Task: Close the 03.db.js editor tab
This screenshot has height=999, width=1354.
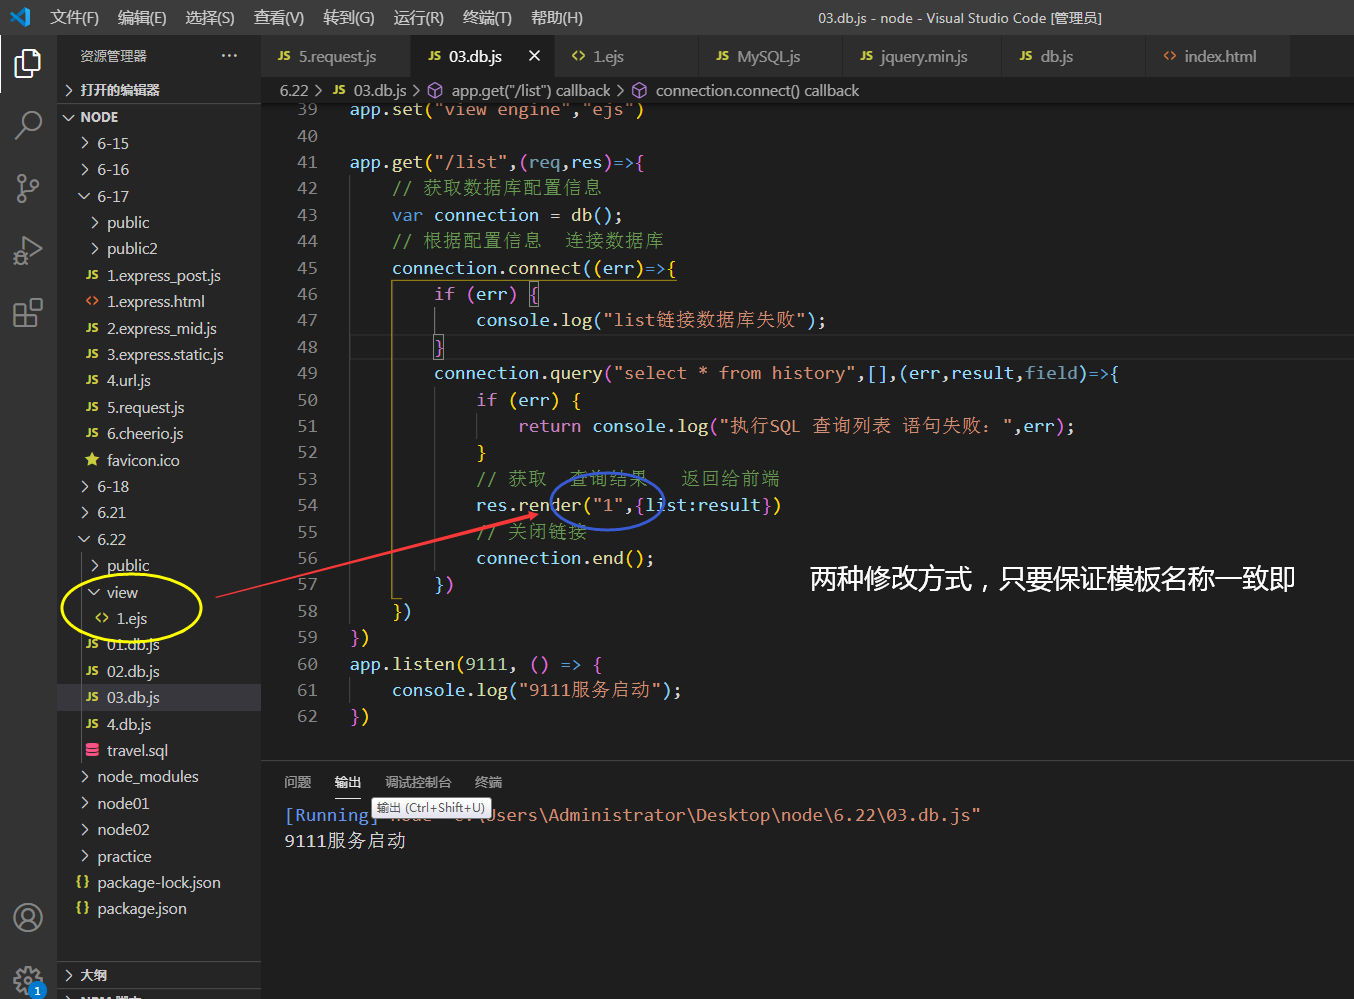Action: click(533, 56)
